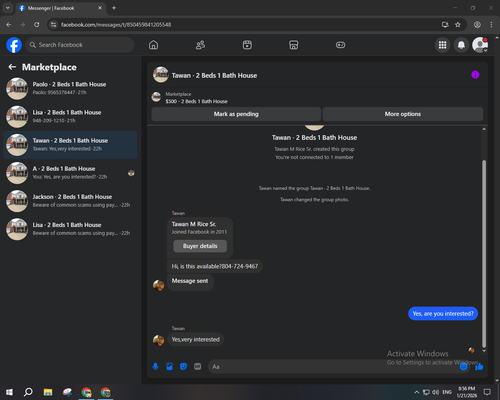Open the Reels video icon

pyautogui.click(x=247, y=45)
